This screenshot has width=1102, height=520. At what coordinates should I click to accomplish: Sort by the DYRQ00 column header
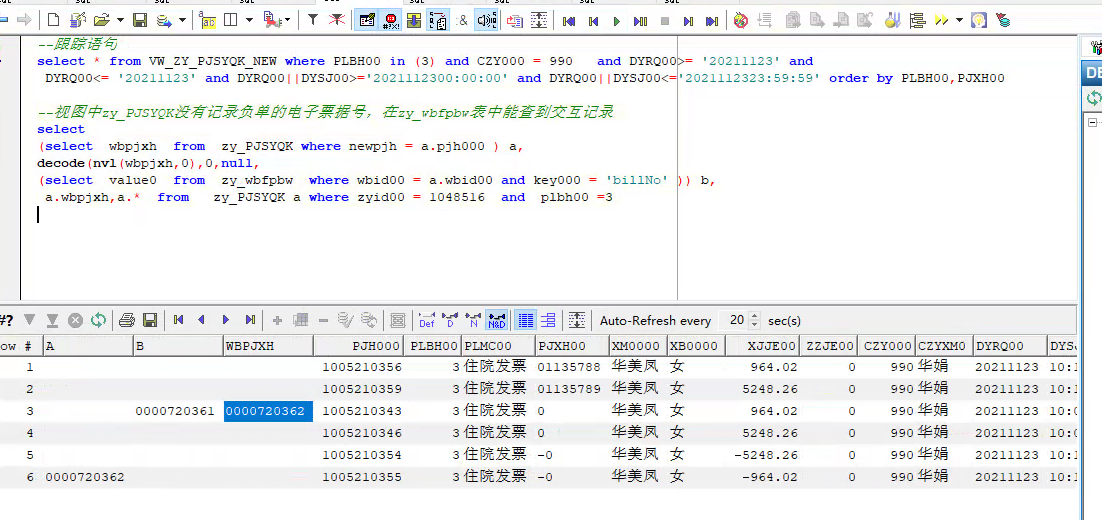[x=1010, y=346]
